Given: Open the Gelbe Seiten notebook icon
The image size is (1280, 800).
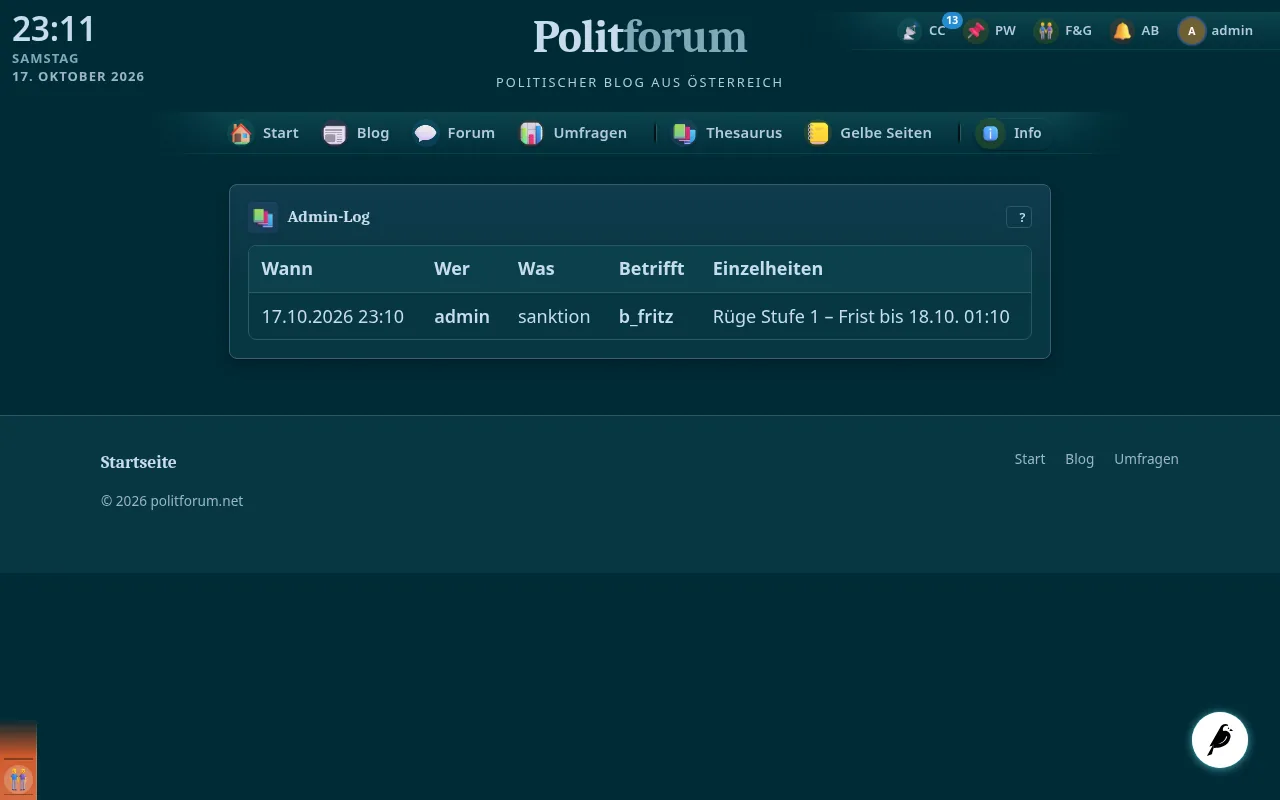Looking at the screenshot, I should [x=818, y=133].
